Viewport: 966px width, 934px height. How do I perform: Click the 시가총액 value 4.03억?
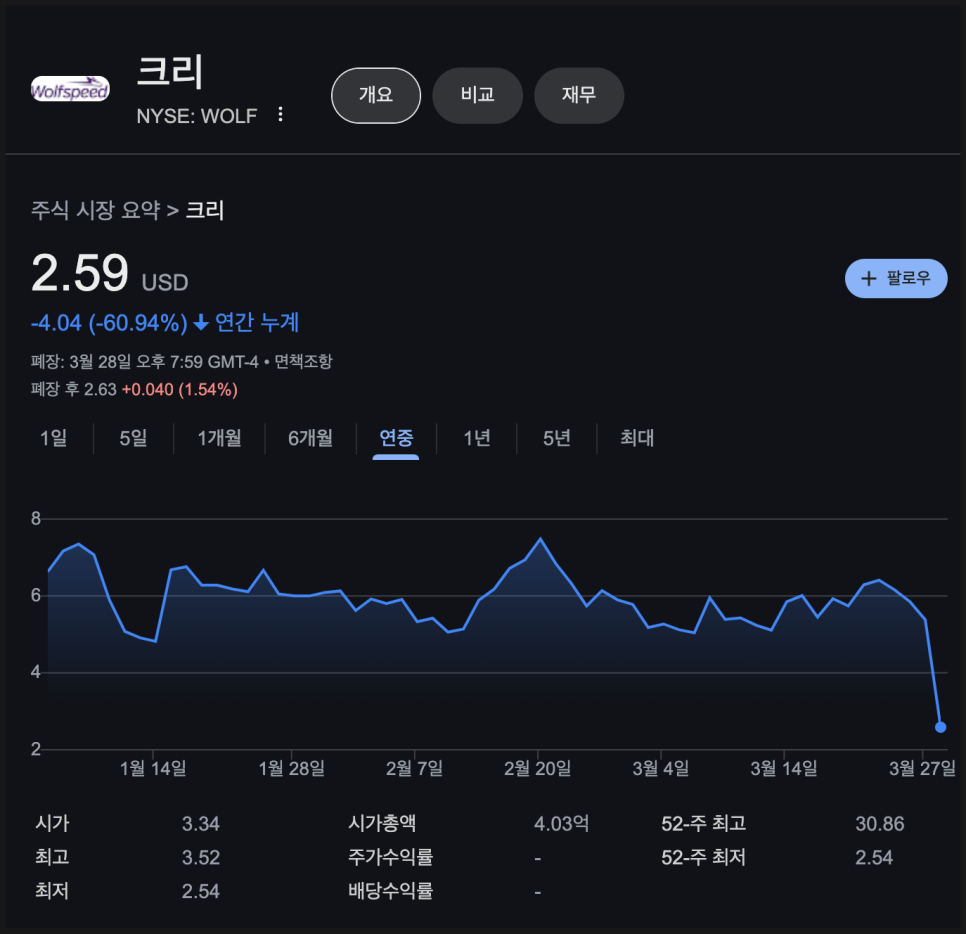tap(561, 824)
